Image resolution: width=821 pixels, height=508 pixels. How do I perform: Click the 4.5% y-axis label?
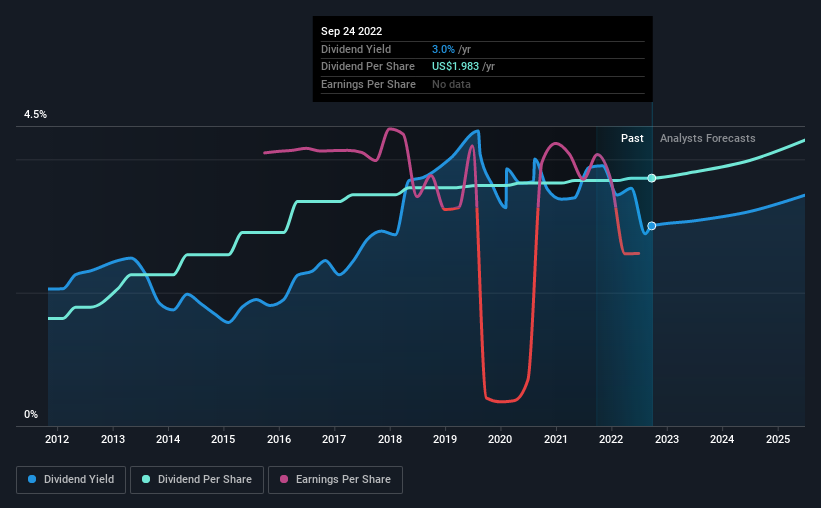coord(35,115)
